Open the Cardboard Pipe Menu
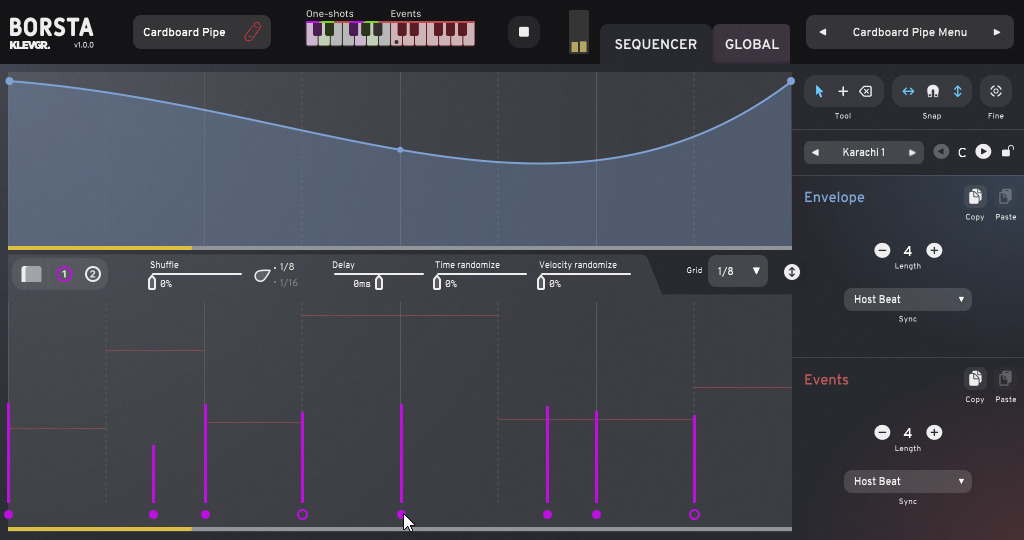 (x=910, y=32)
